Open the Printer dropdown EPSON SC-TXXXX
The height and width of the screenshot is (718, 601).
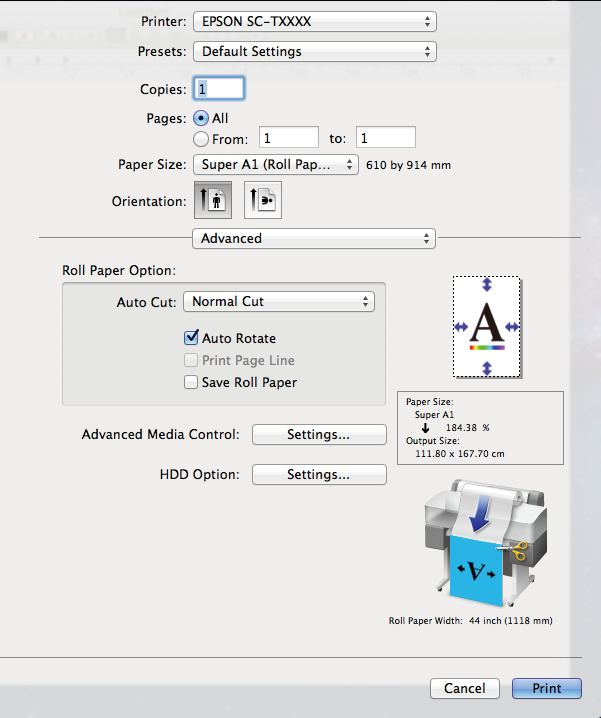pos(315,22)
